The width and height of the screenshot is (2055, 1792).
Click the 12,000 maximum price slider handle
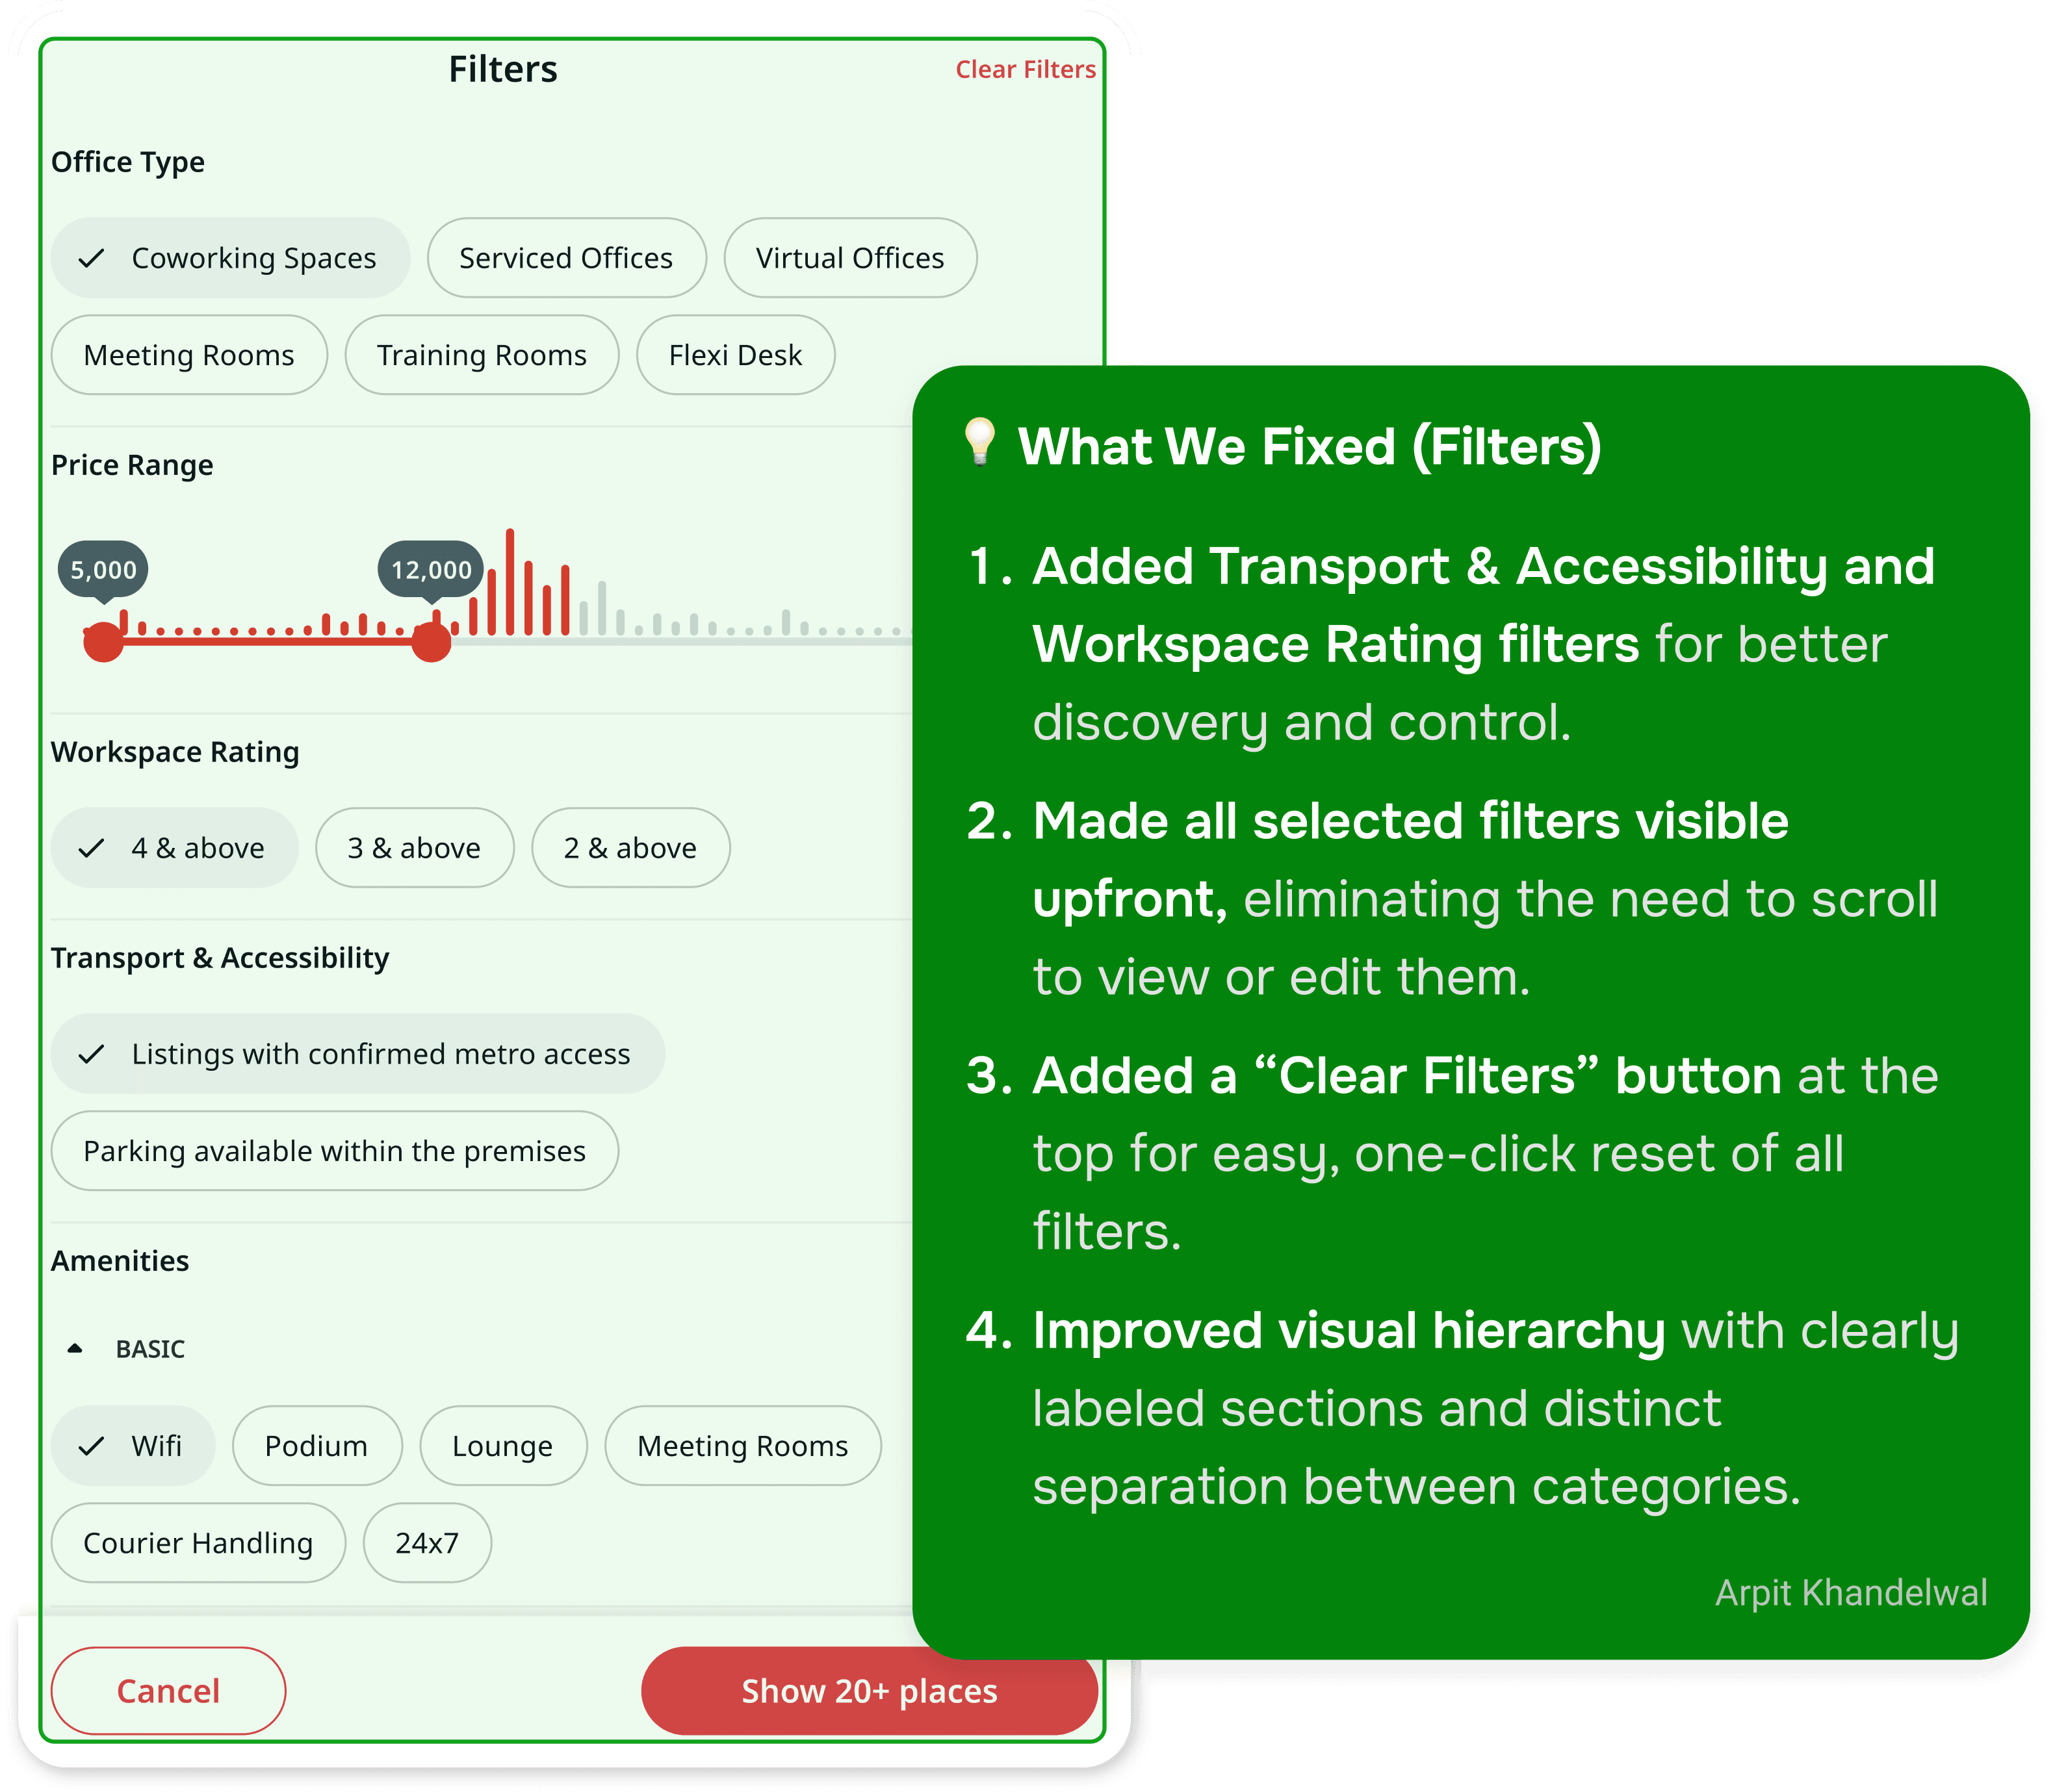point(431,641)
